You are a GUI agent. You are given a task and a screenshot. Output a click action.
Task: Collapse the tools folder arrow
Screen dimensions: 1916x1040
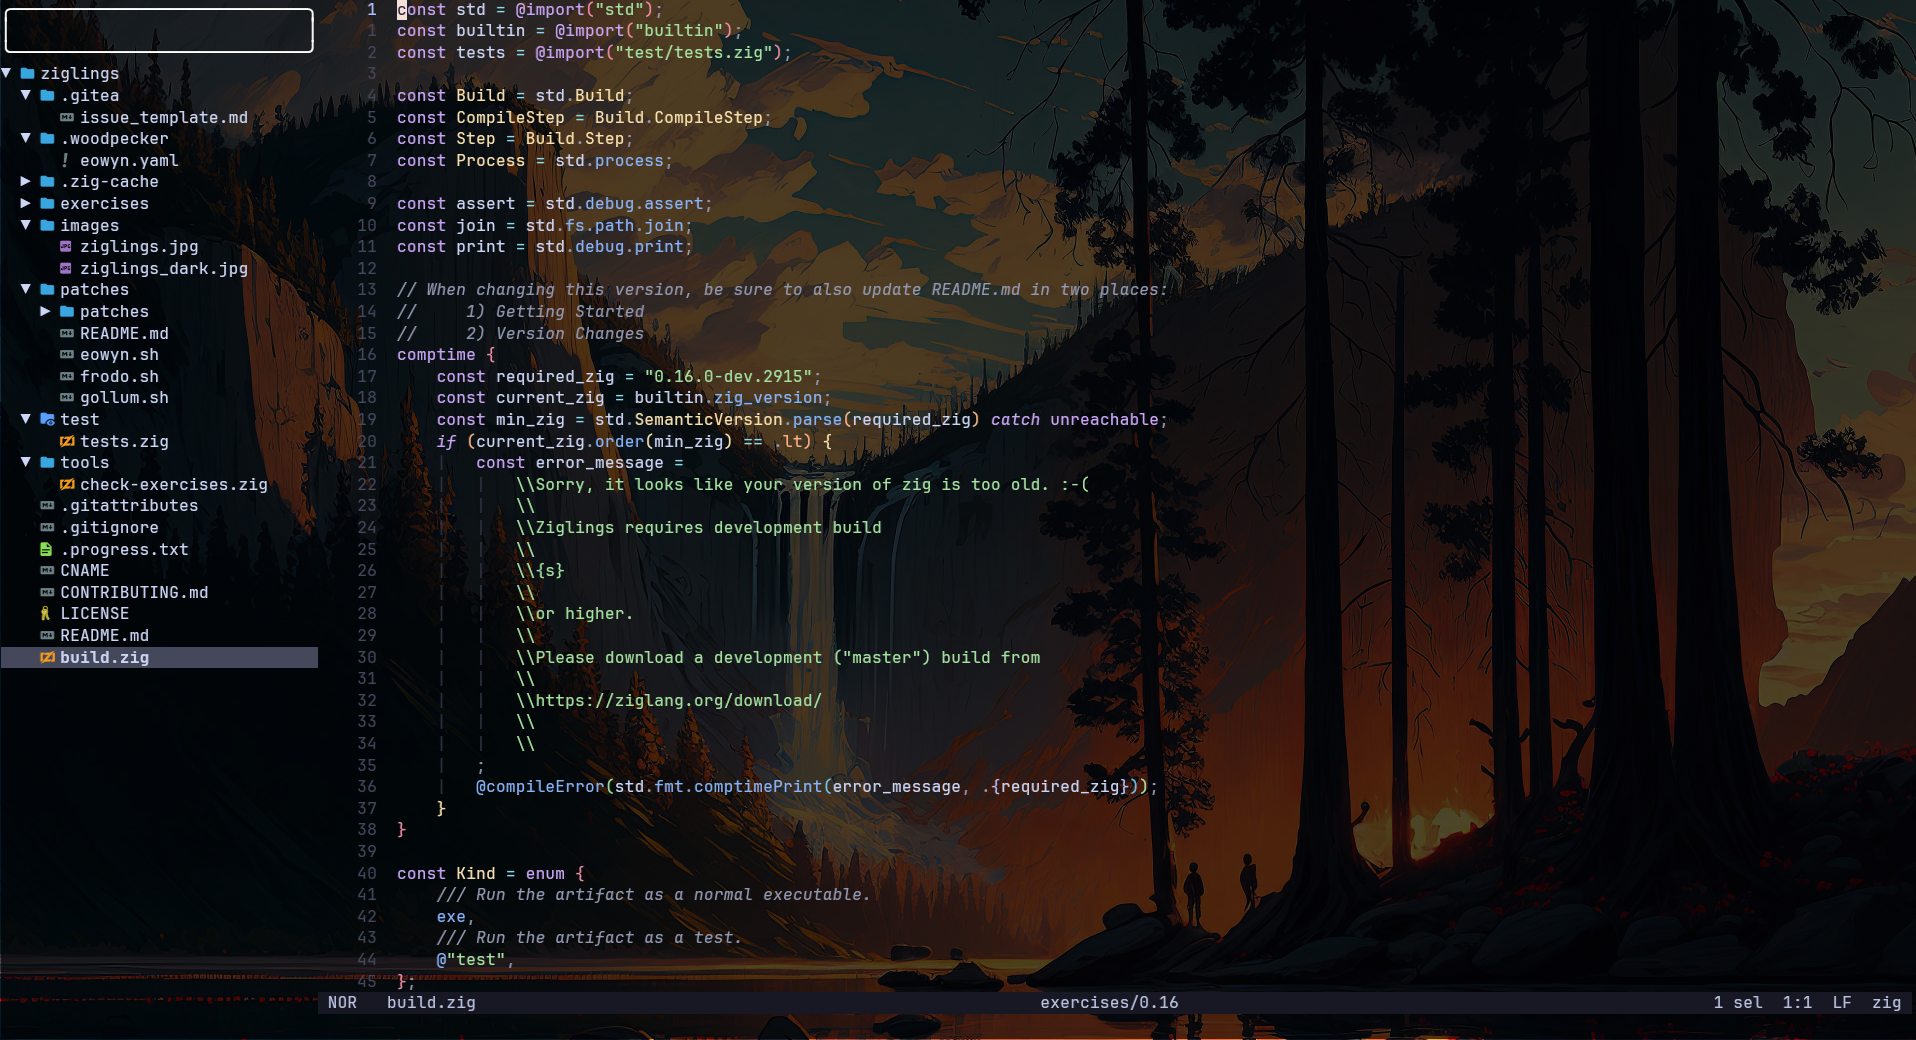(26, 462)
